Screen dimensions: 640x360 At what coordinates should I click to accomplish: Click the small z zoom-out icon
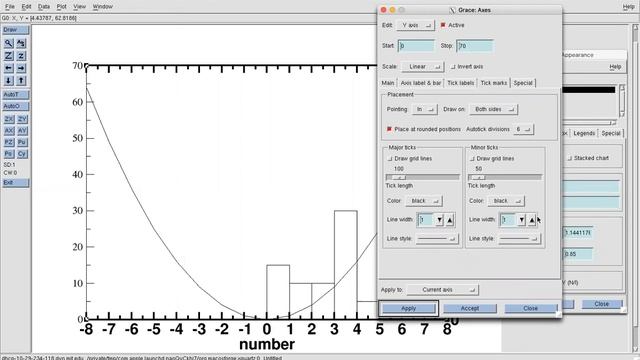tap(21, 56)
